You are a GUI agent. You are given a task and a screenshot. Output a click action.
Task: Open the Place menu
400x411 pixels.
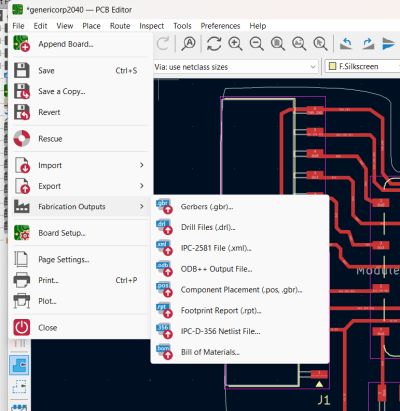(91, 26)
